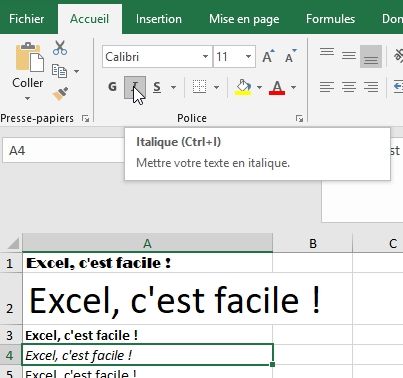Open the Police dialog launcher
This screenshot has width=403, height=378.
[x=299, y=118]
